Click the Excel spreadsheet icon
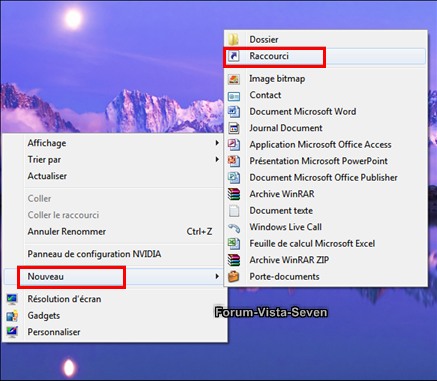The height and width of the screenshot is (381, 437). pyautogui.click(x=234, y=244)
